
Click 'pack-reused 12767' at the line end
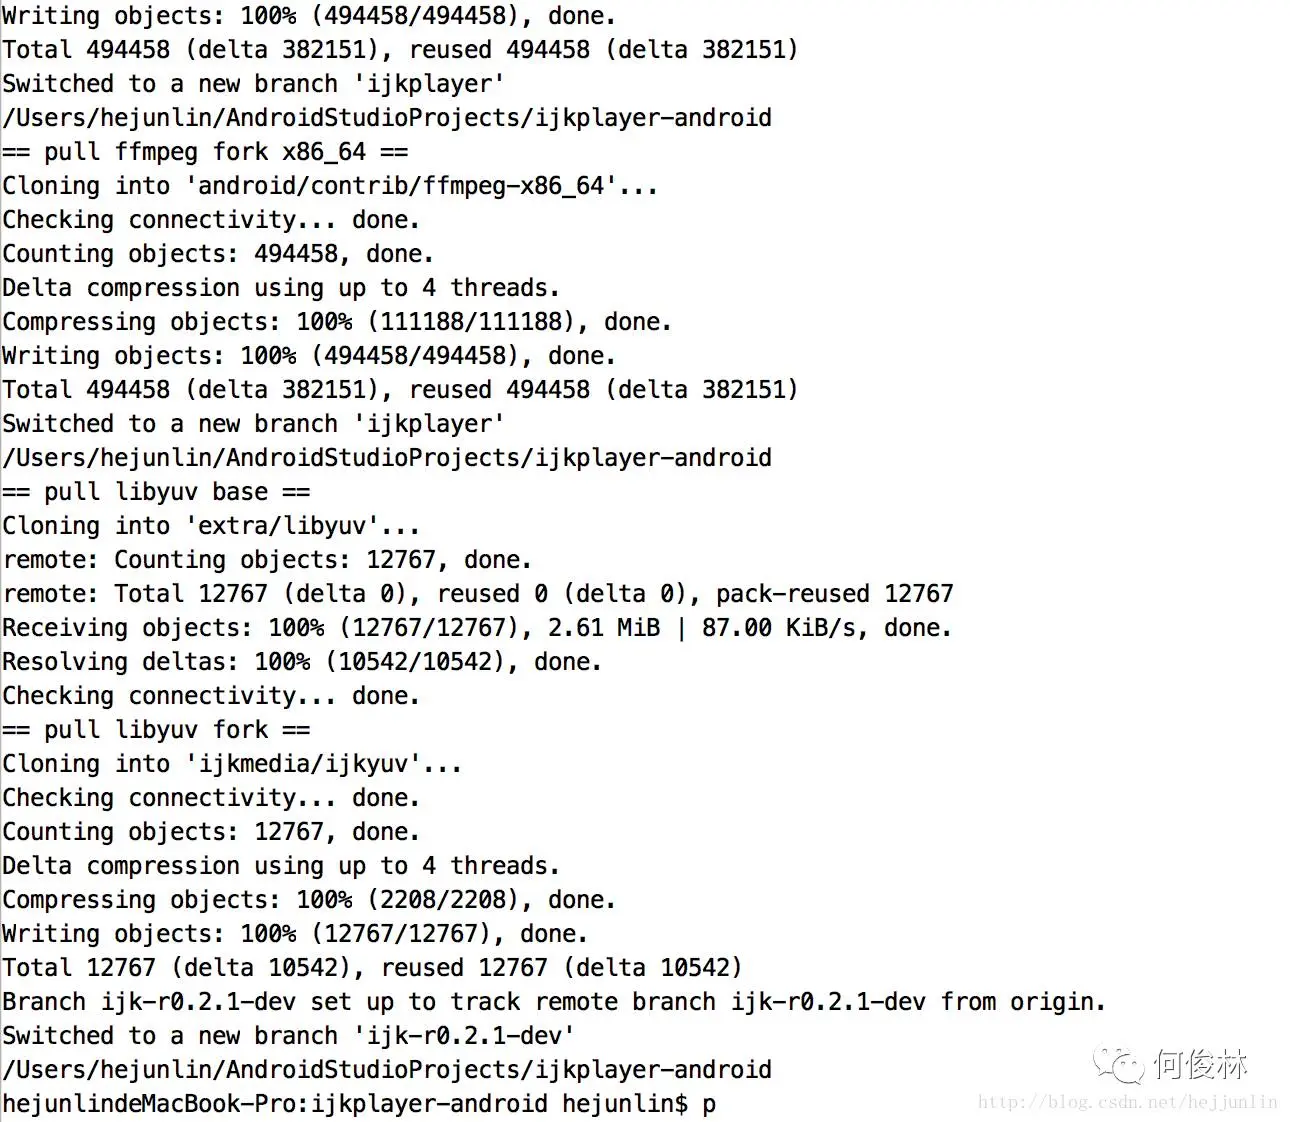835,594
